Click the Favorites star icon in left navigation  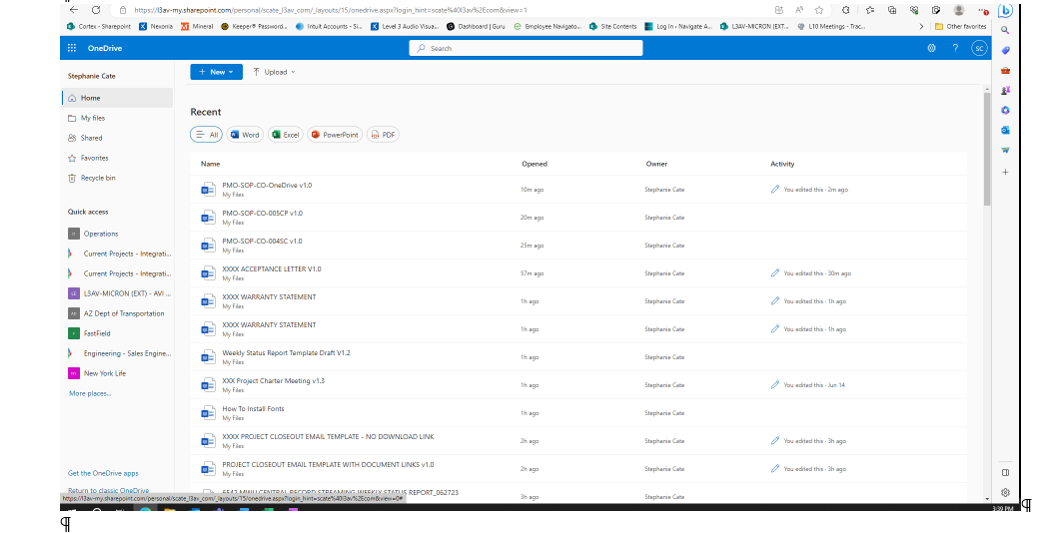[72, 158]
